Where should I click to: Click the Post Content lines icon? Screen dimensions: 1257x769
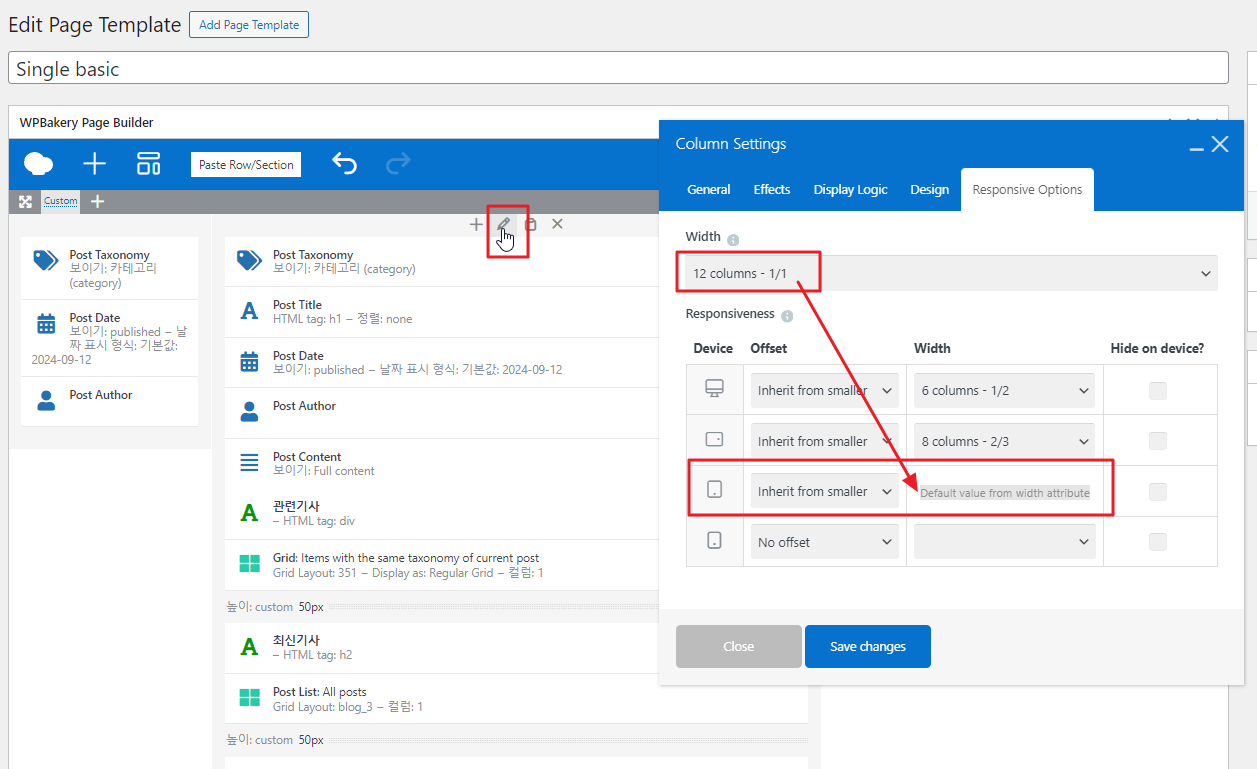tap(249, 463)
